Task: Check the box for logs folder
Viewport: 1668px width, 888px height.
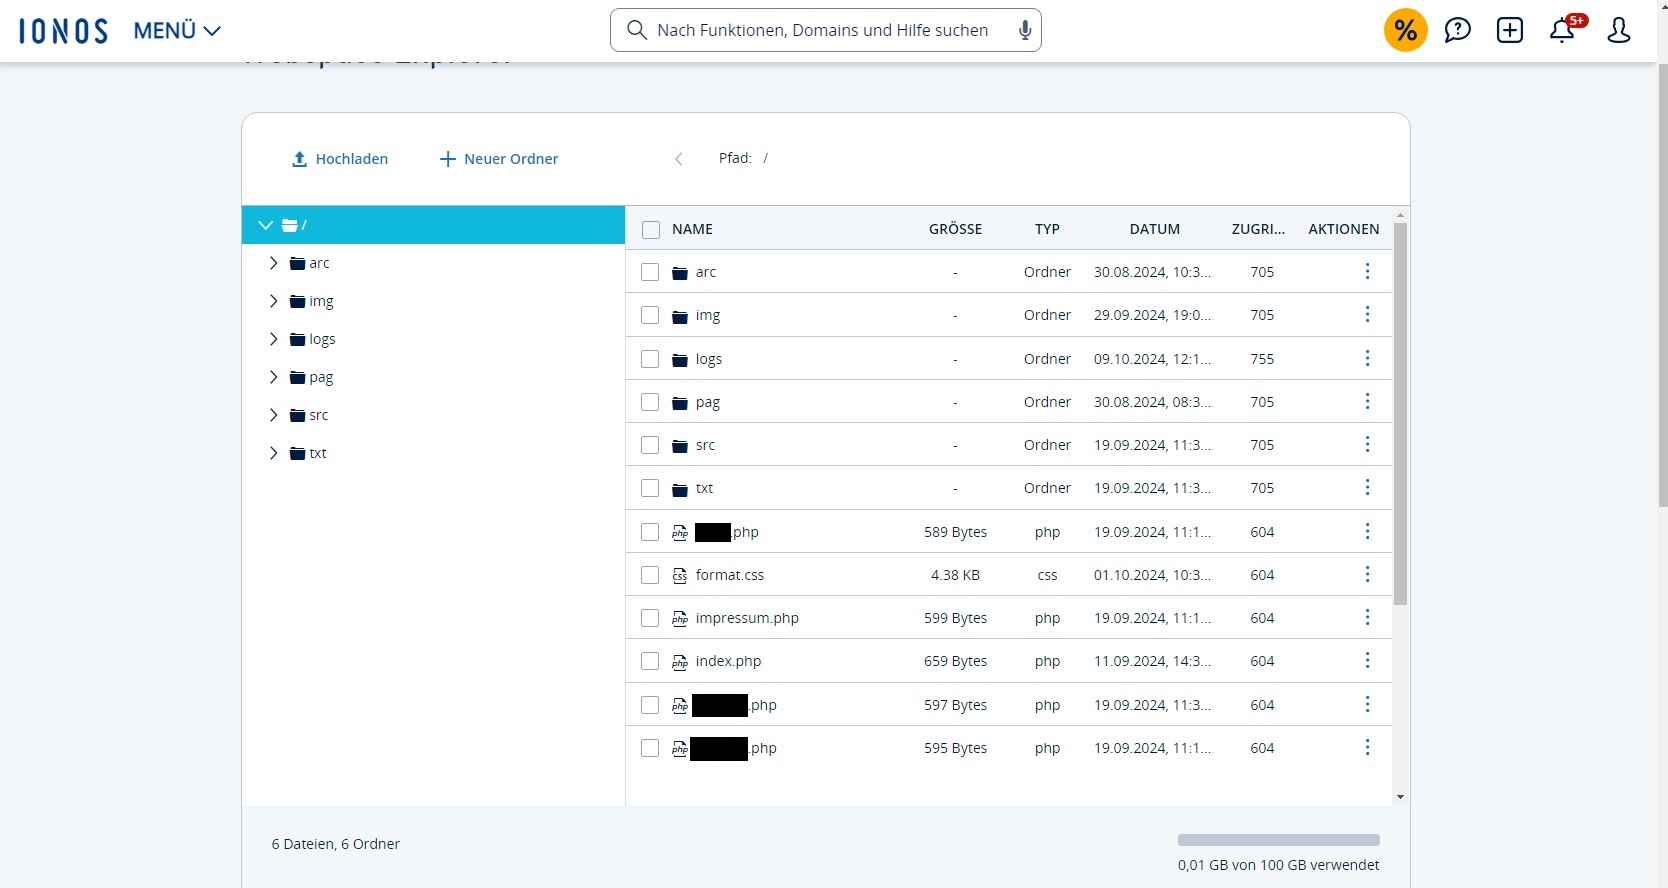Action: click(650, 359)
